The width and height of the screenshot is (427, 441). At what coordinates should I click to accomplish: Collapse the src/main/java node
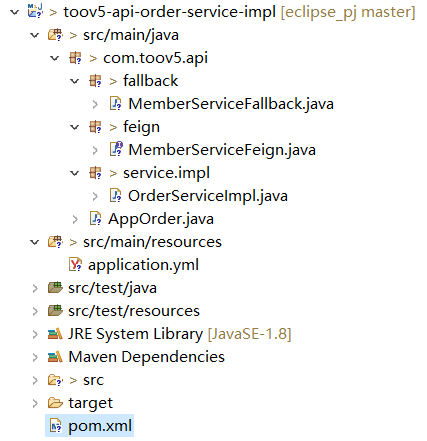point(34,35)
